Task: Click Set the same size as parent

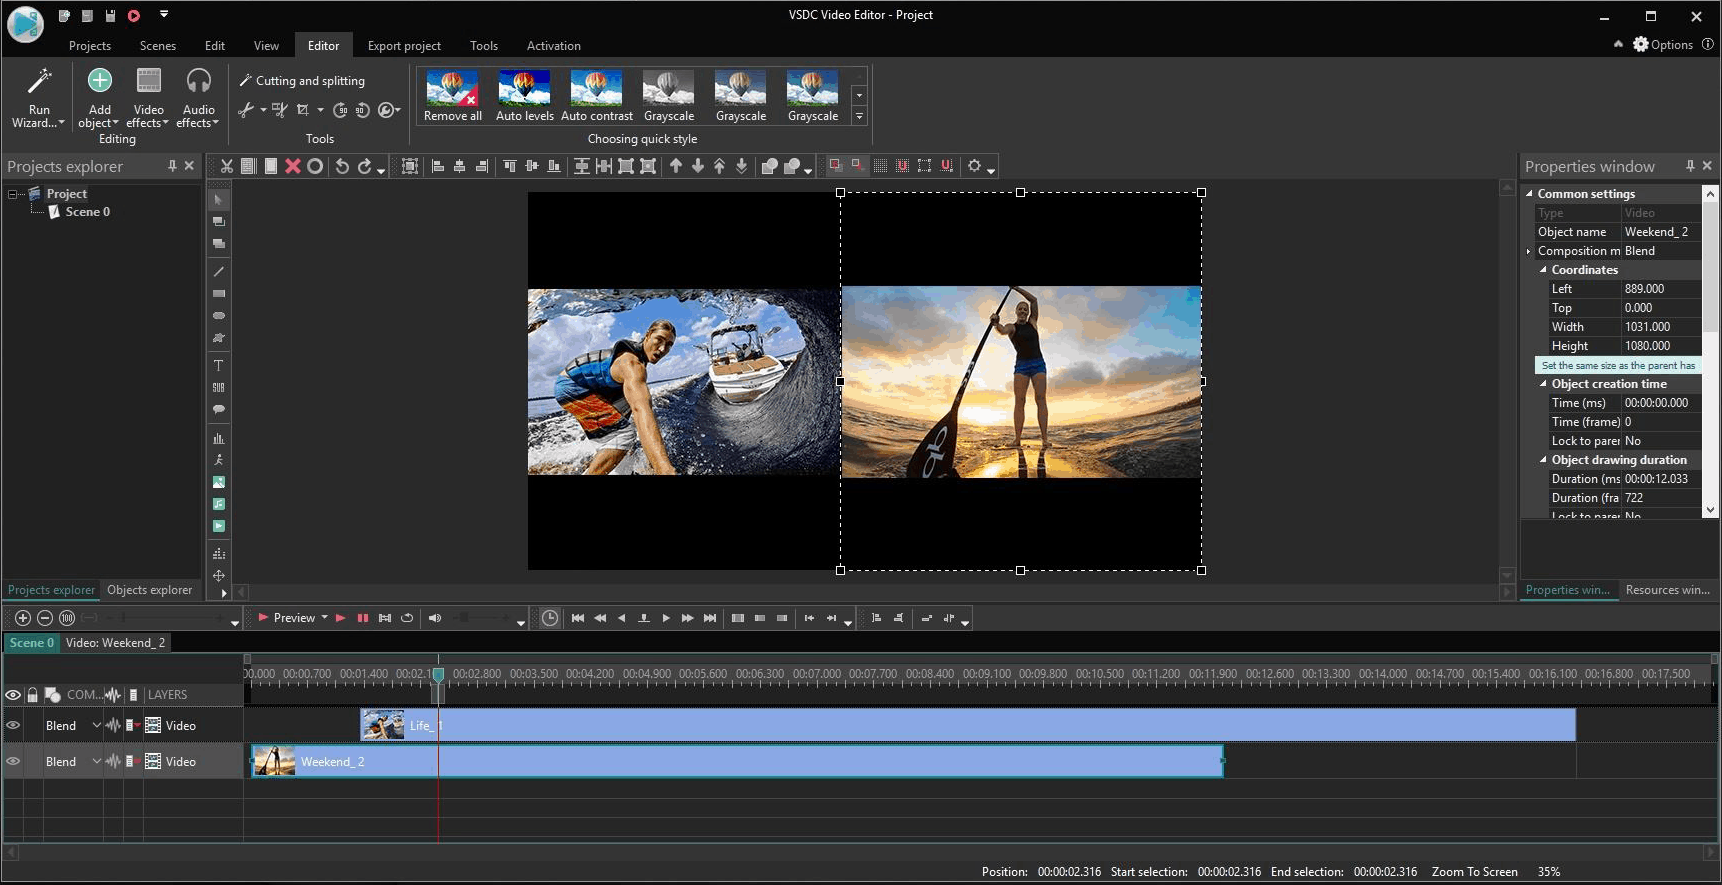Action: click(x=1618, y=366)
